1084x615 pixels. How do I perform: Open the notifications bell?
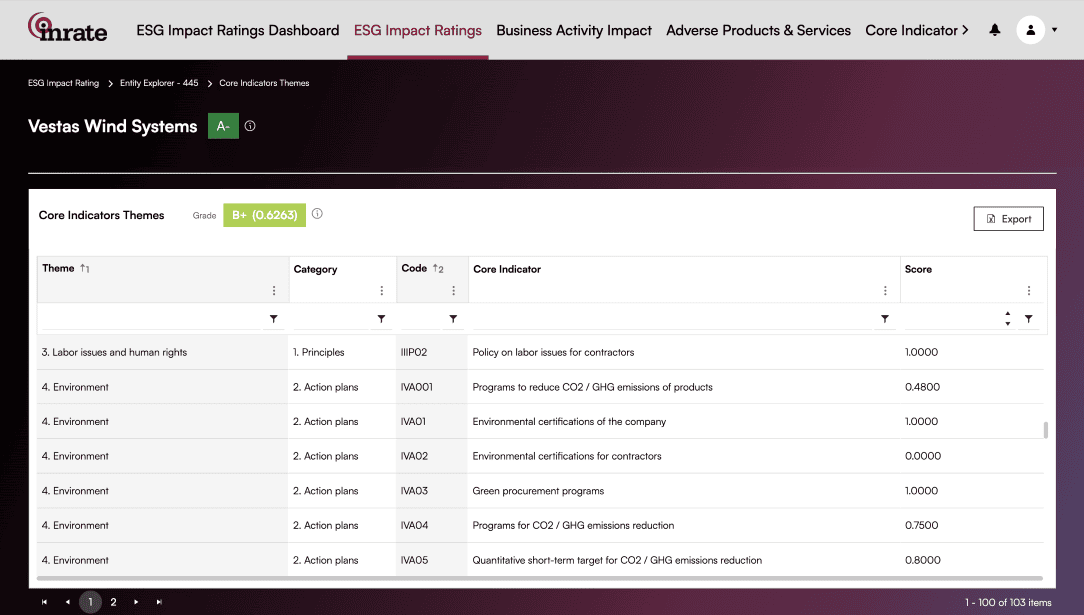994,30
